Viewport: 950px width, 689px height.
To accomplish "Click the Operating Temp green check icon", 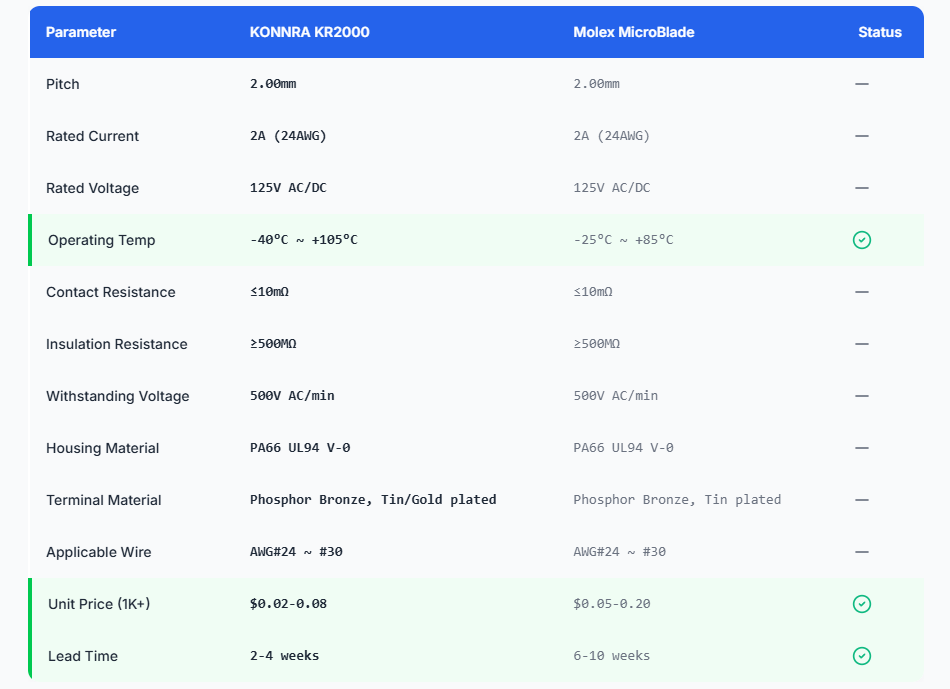I will (861, 240).
